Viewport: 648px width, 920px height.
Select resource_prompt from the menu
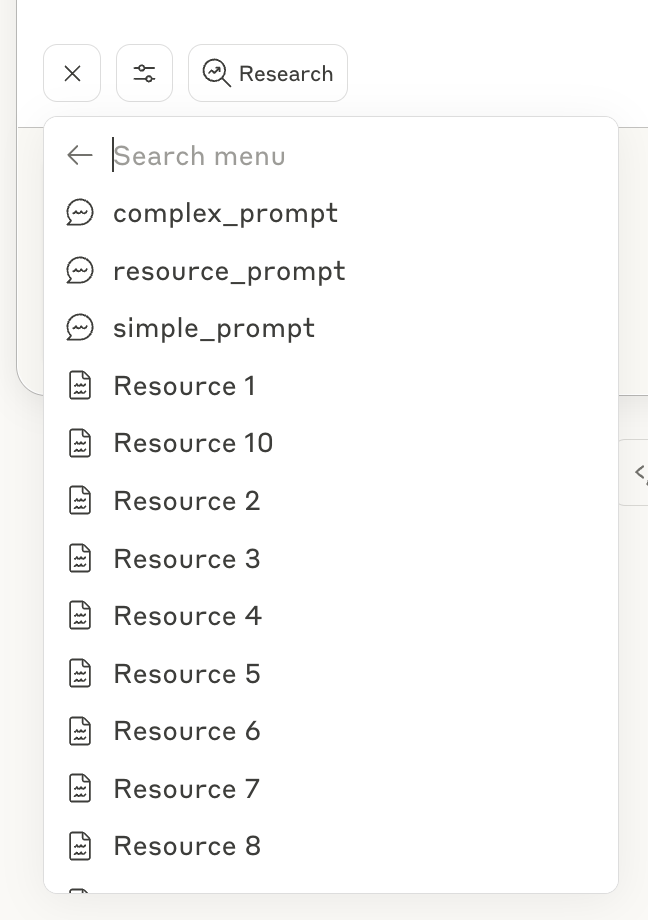click(229, 271)
